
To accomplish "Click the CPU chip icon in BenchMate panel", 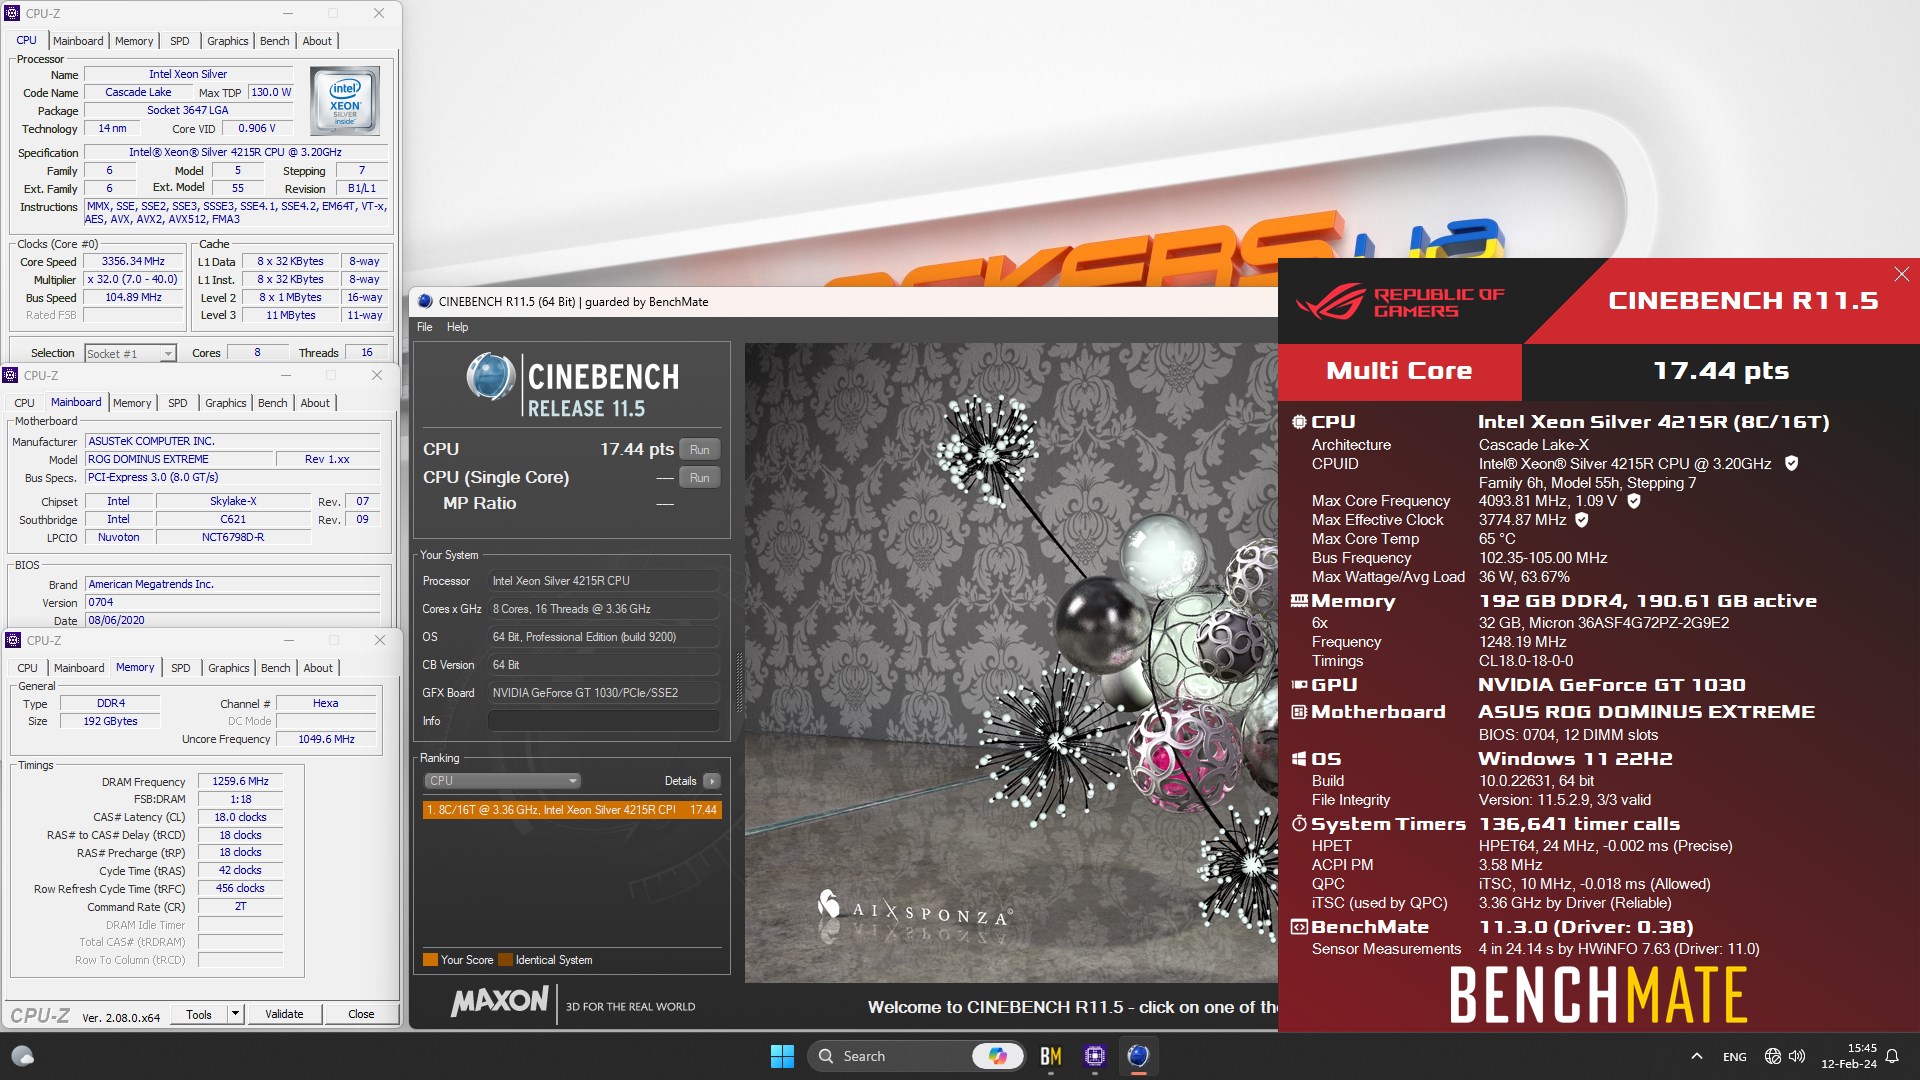I will (x=1299, y=422).
